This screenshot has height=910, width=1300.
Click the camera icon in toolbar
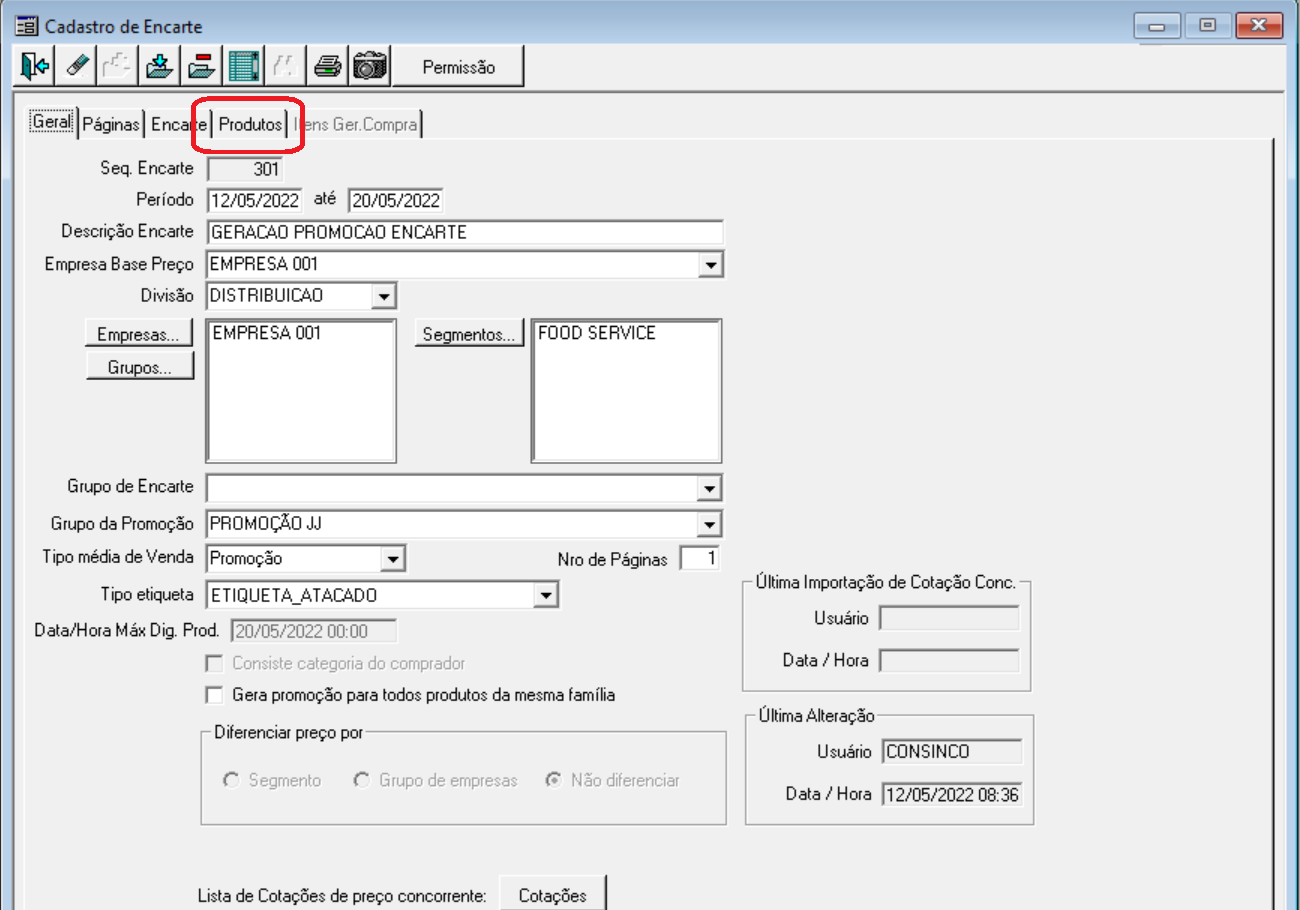370,66
